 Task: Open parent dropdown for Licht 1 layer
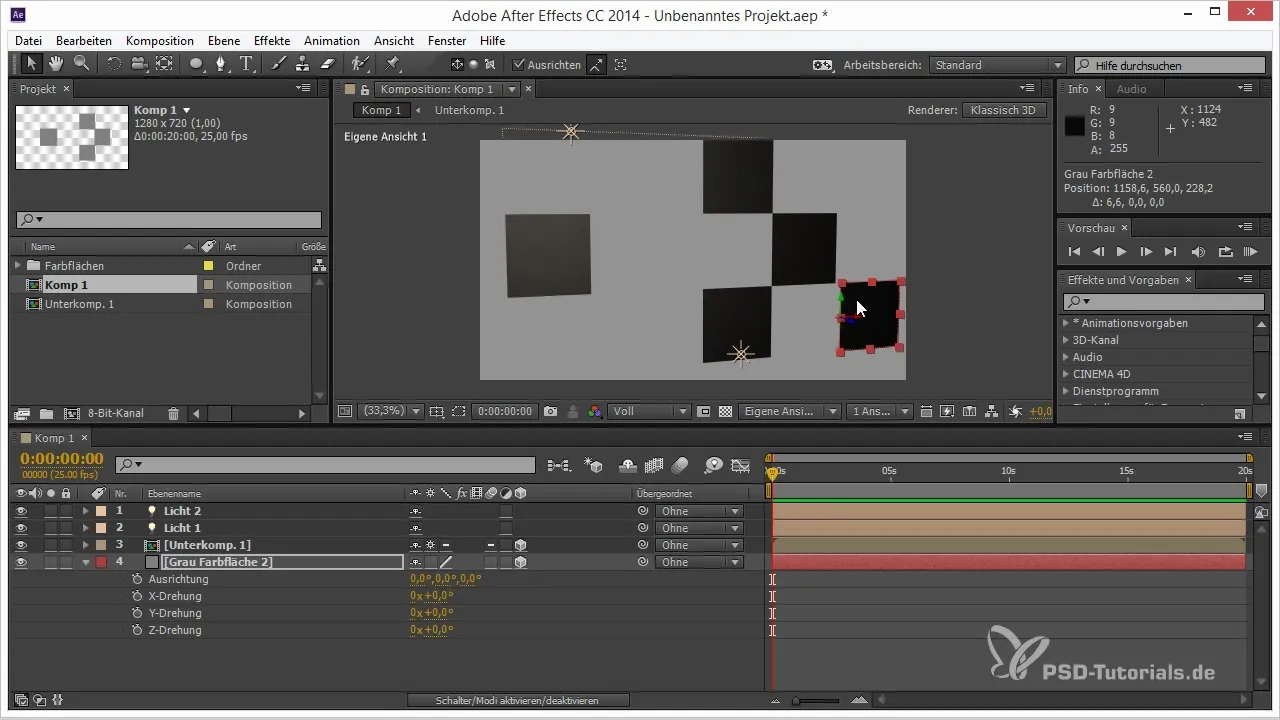click(x=699, y=528)
